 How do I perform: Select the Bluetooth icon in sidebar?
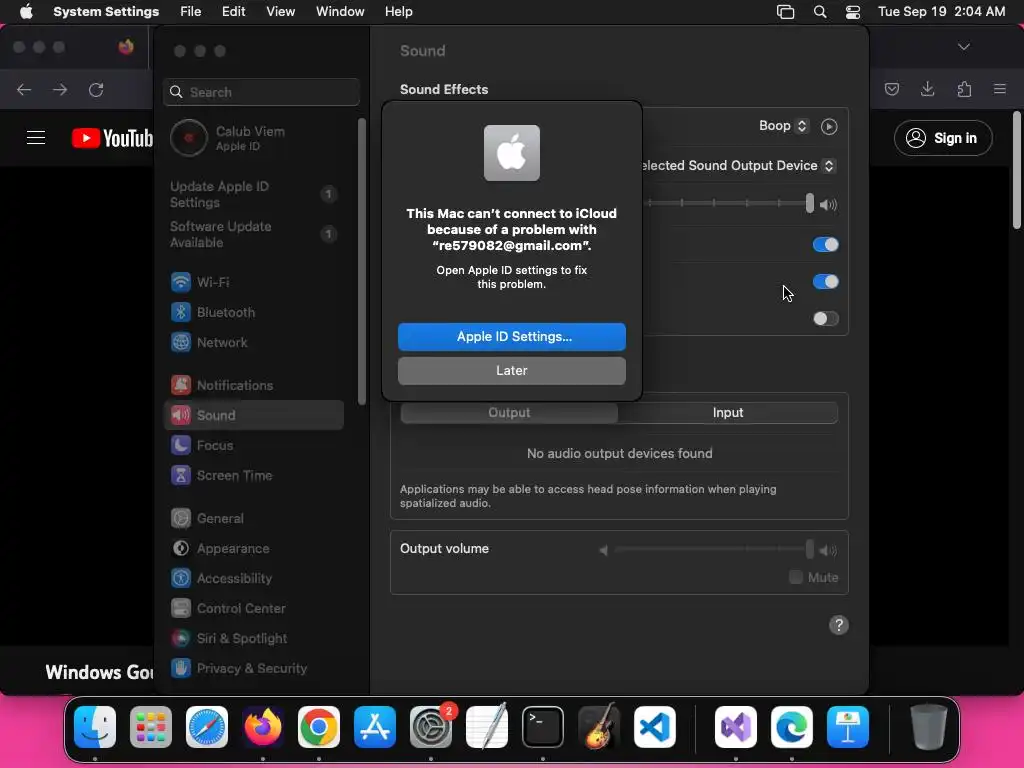pyautogui.click(x=181, y=312)
